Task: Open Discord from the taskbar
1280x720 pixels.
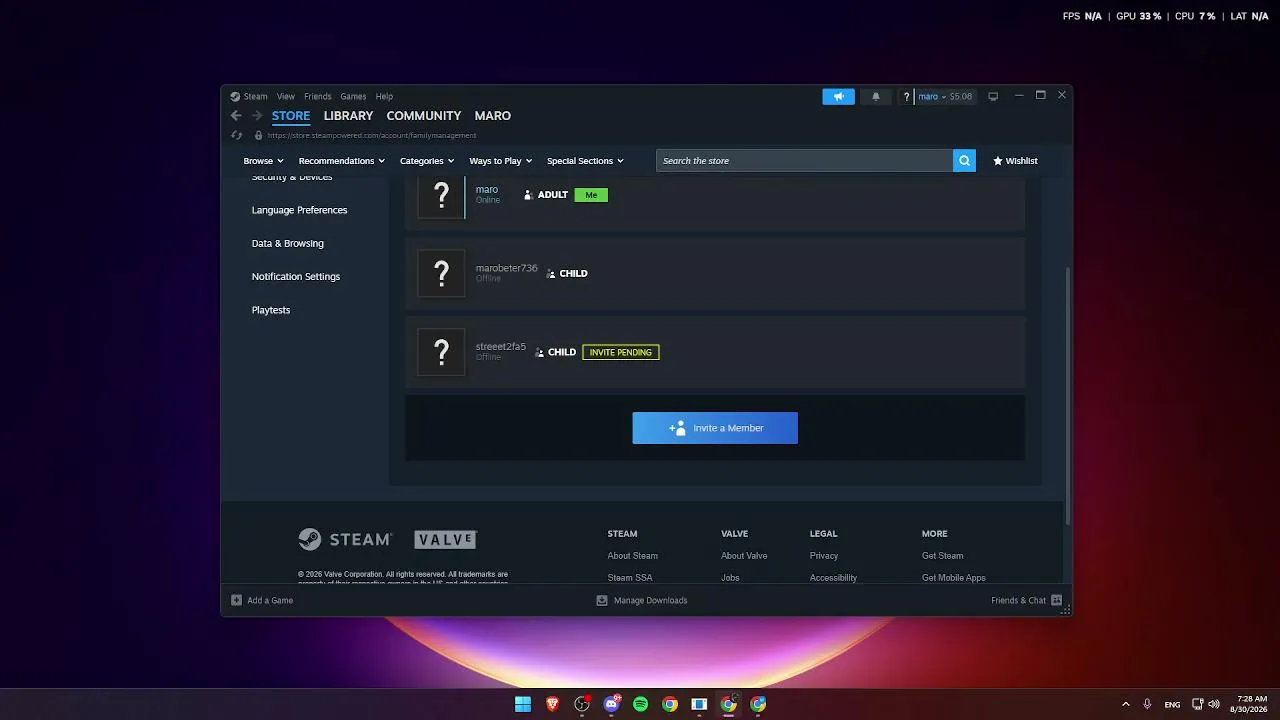Action: [x=612, y=704]
